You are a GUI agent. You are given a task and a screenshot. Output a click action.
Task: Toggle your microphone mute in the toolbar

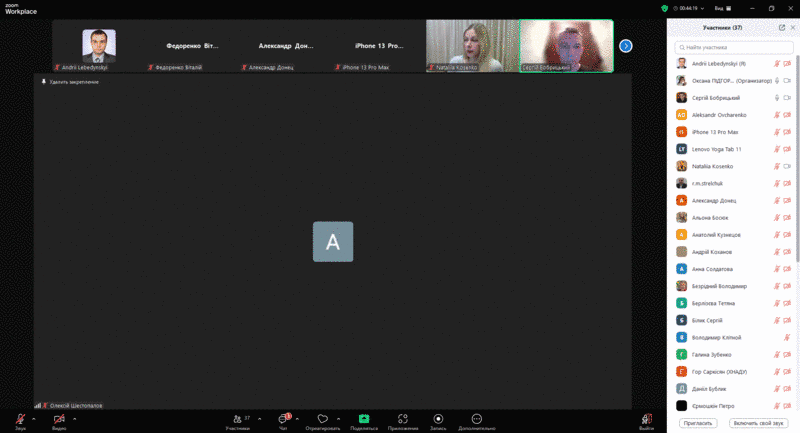[x=20, y=419]
